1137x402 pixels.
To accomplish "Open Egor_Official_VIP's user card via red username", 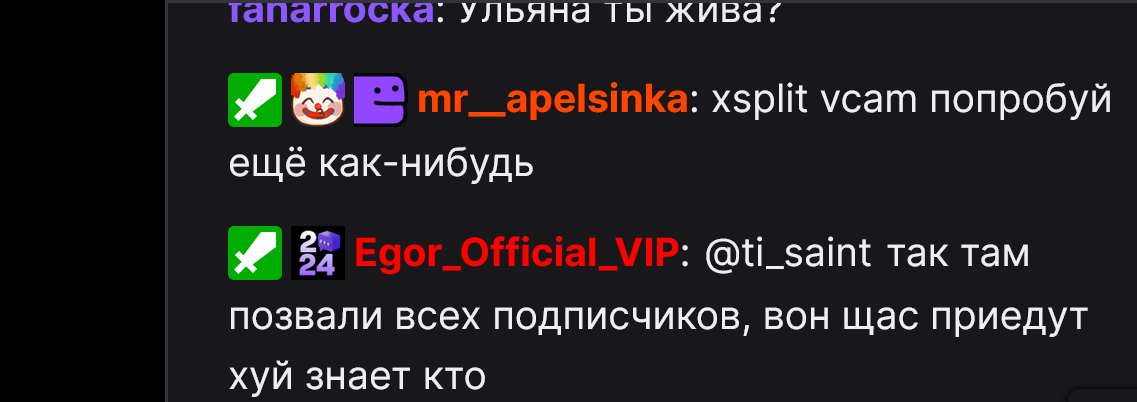I will [x=516, y=254].
